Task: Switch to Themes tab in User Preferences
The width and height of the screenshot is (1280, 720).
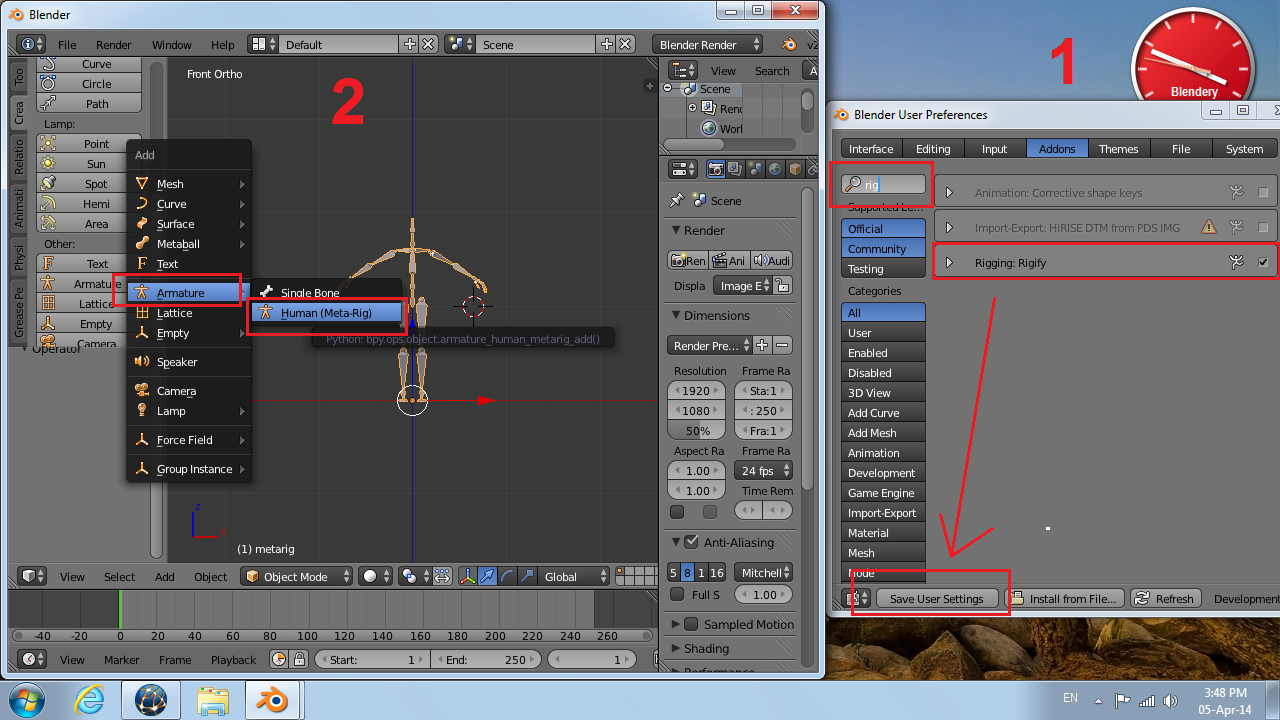Action: [1118, 148]
